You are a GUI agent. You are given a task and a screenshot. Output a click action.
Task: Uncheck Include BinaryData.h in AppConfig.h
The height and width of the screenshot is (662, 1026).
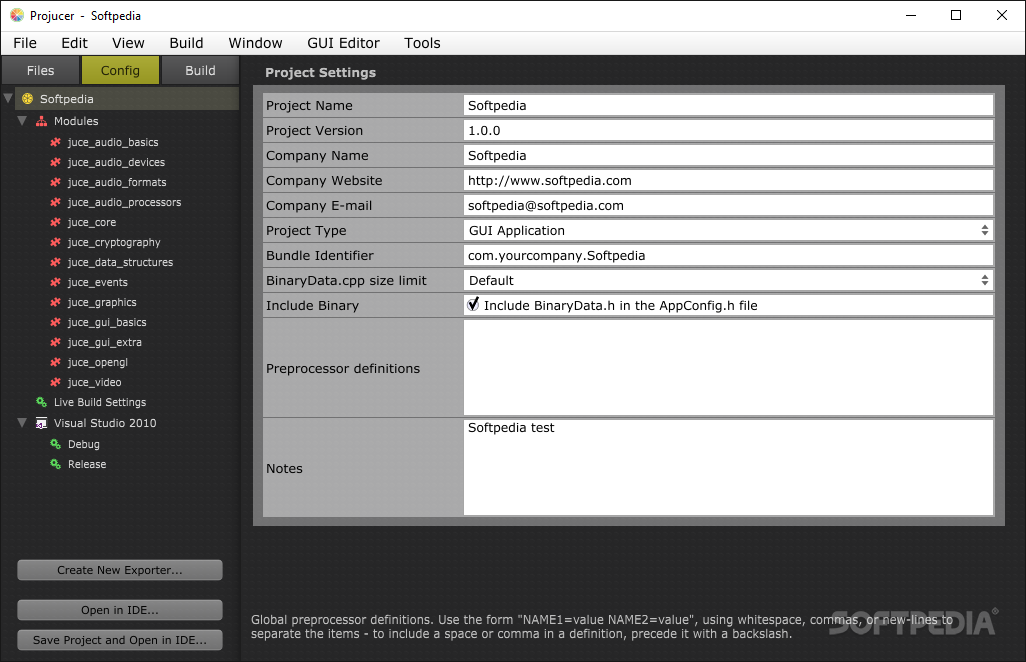pyautogui.click(x=473, y=305)
